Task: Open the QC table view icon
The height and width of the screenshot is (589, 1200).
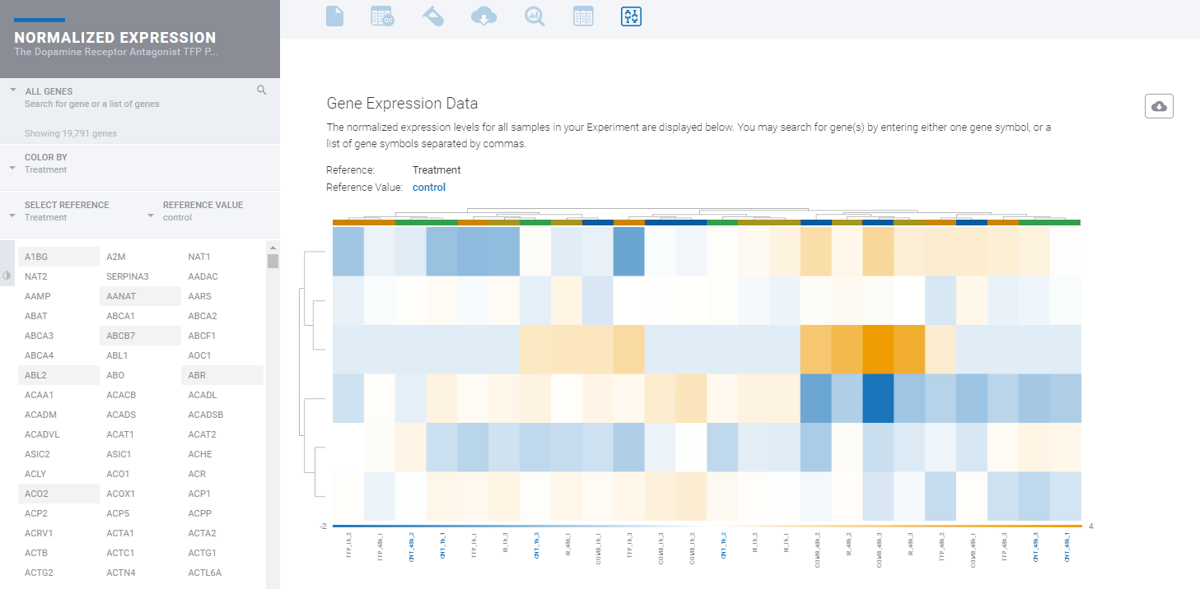Action: (382, 16)
